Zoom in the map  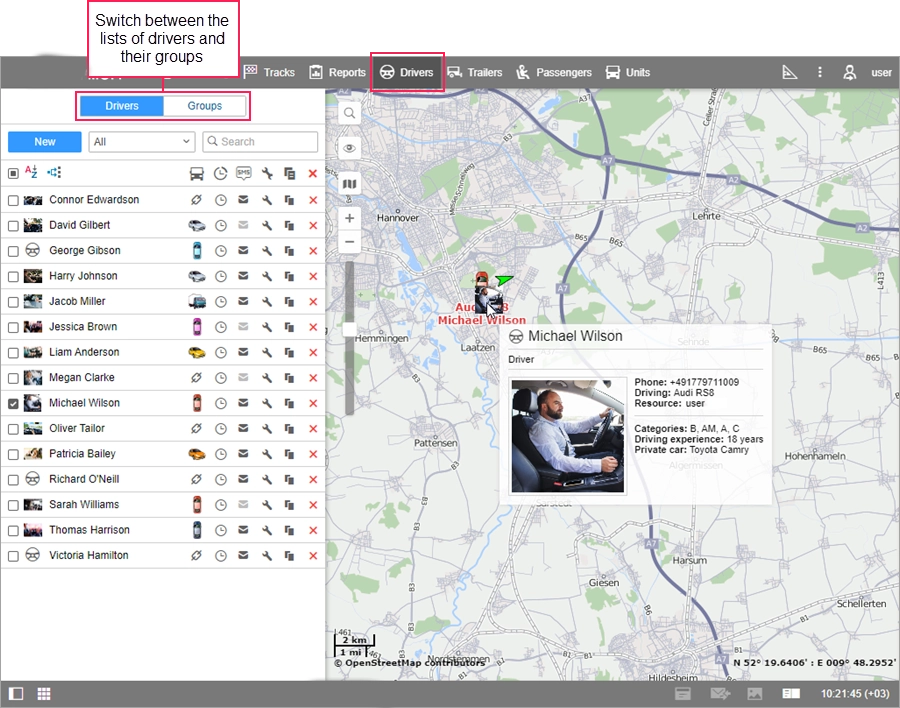(349, 218)
